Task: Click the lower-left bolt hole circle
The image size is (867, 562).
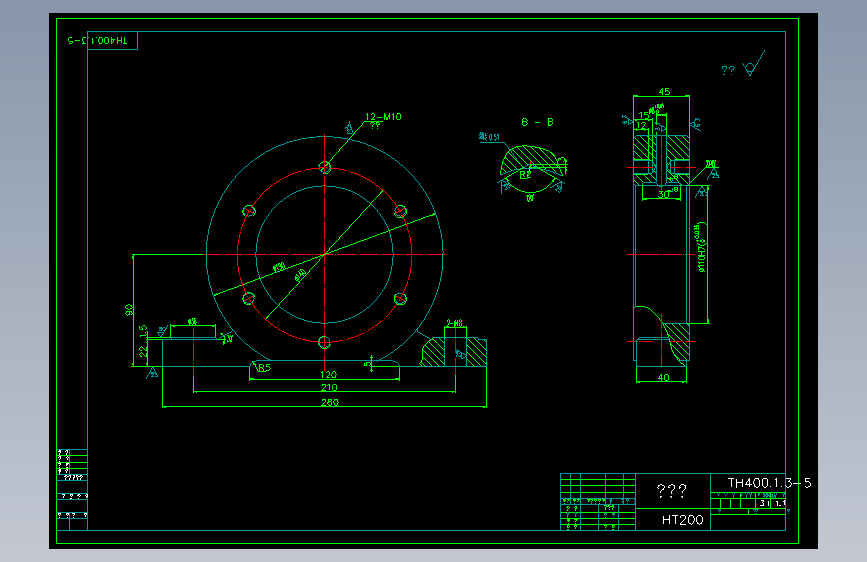Action: point(249,299)
